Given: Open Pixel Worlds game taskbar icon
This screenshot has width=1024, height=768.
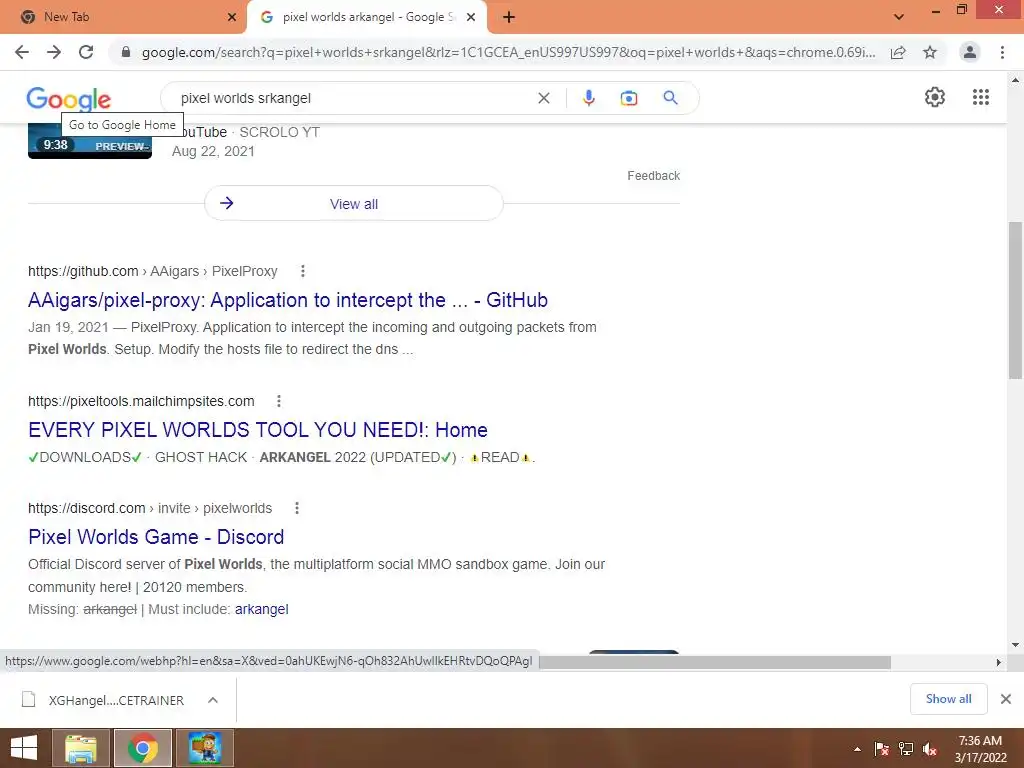Looking at the screenshot, I should click(x=205, y=748).
